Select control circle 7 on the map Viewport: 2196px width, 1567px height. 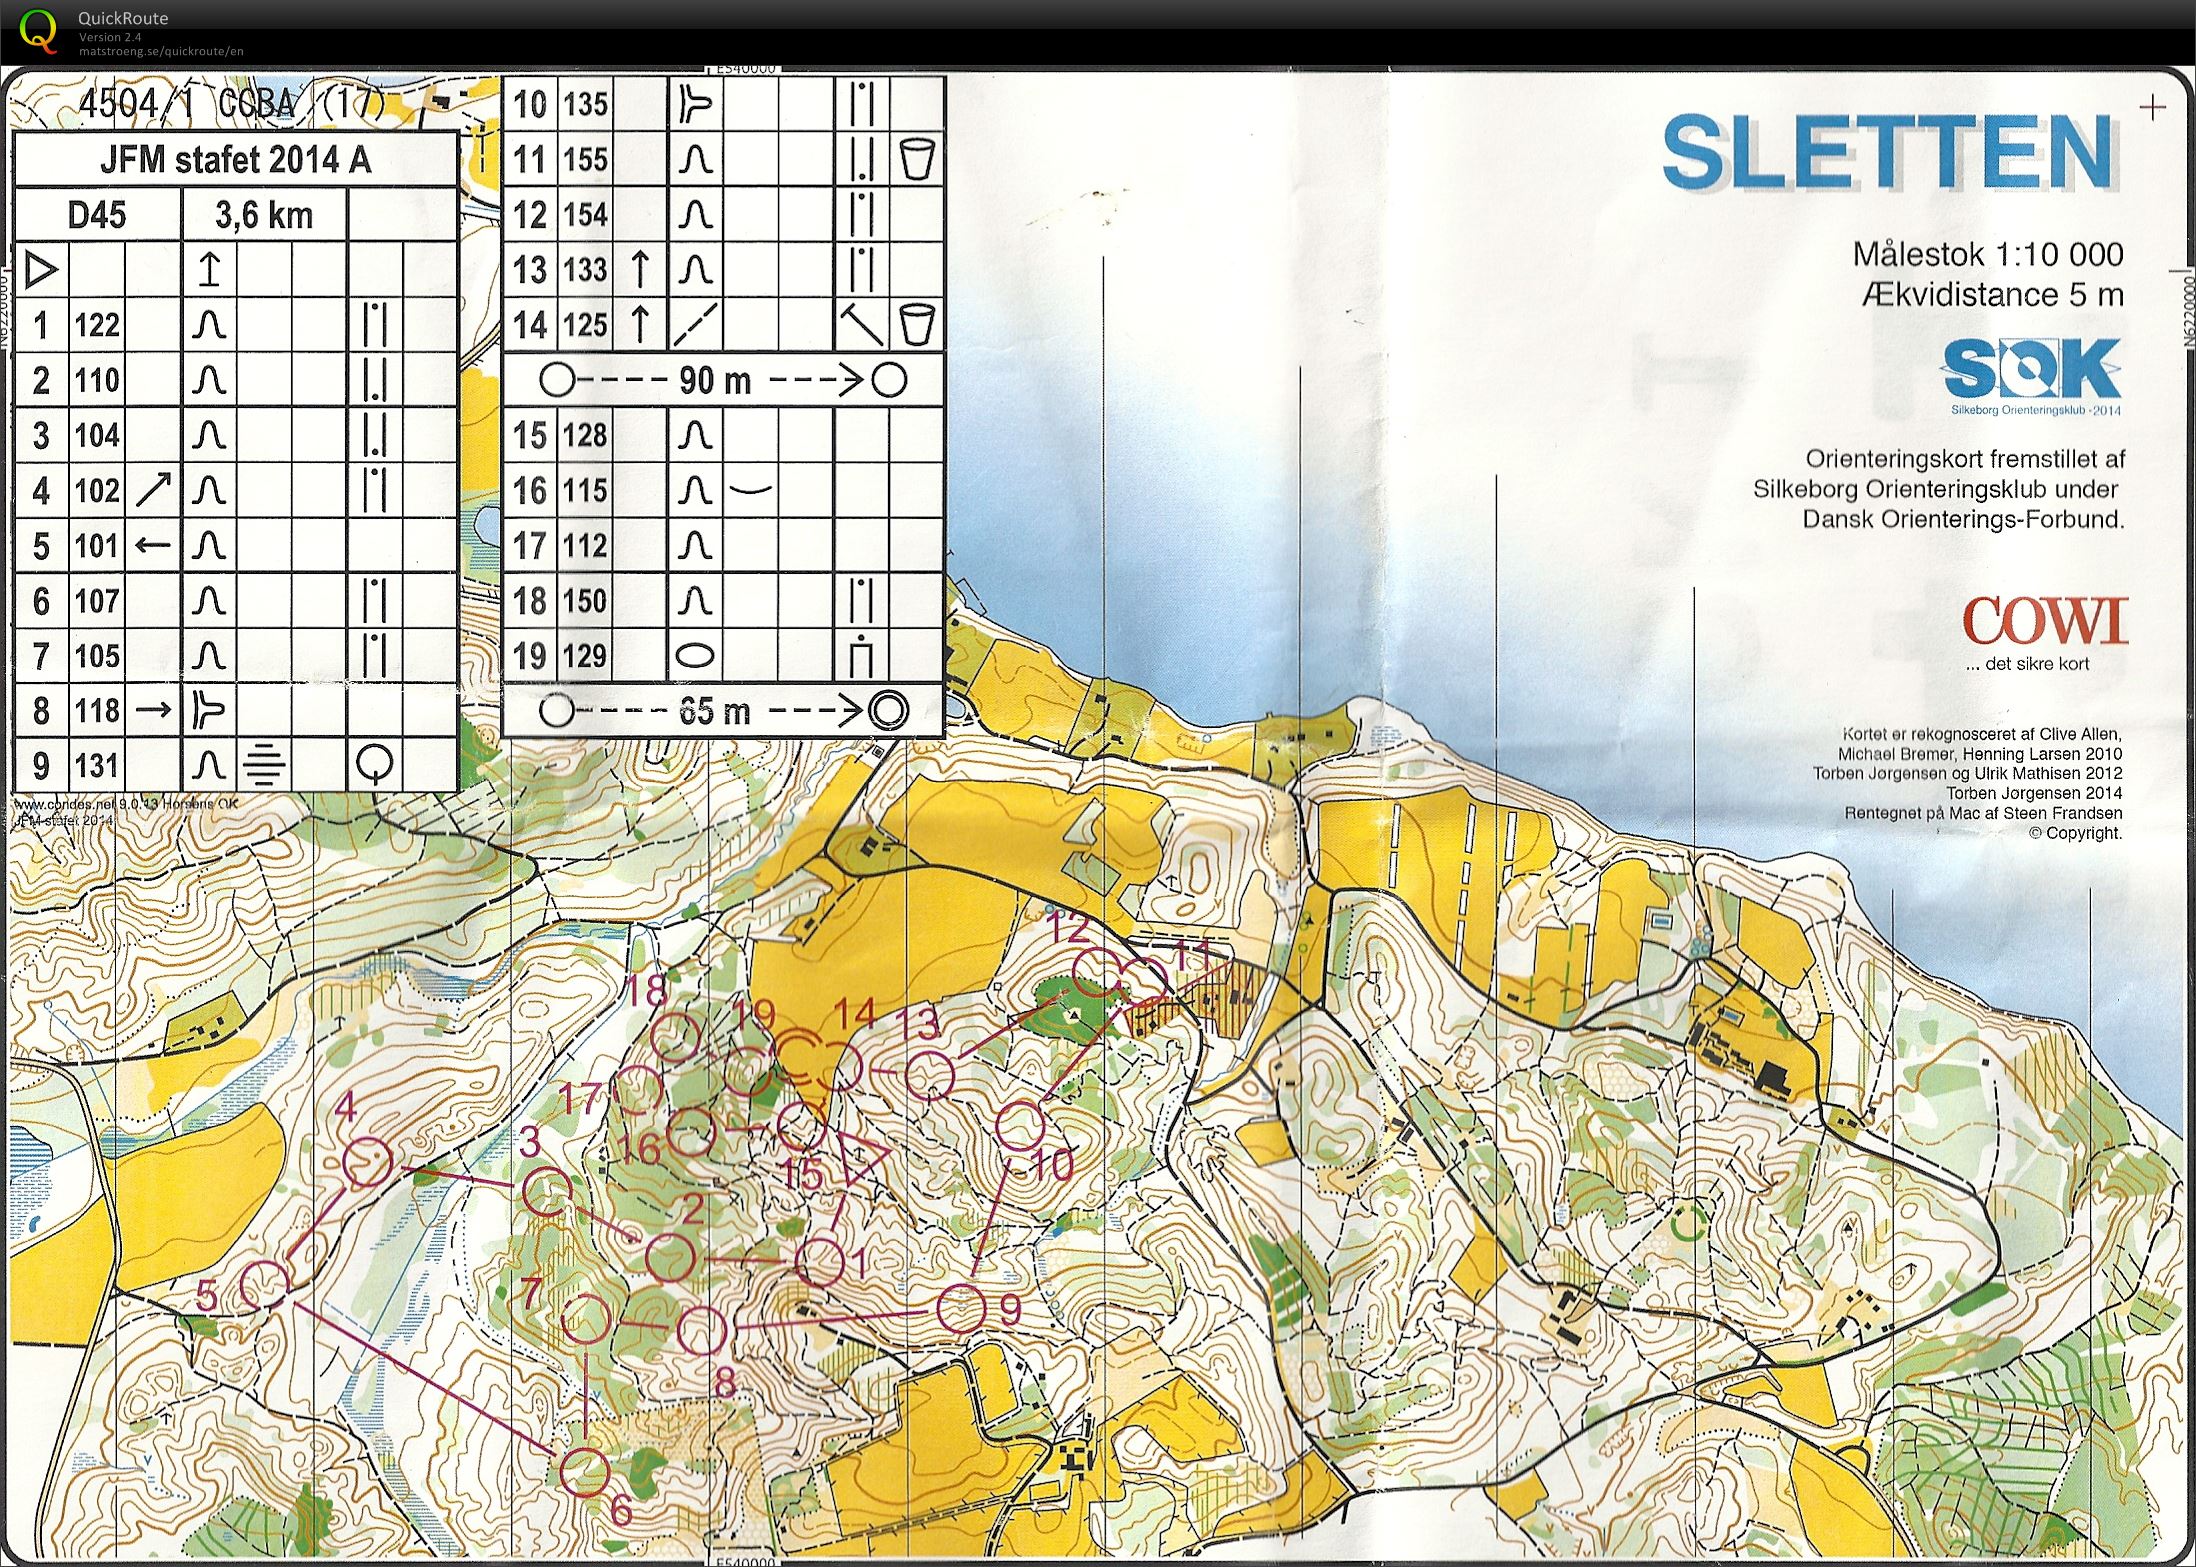[585, 1318]
